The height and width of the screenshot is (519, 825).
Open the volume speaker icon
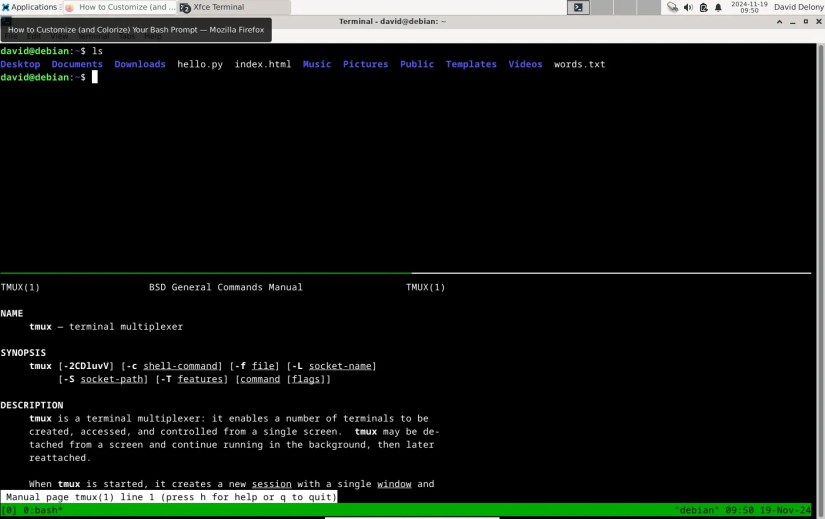(x=688, y=7)
